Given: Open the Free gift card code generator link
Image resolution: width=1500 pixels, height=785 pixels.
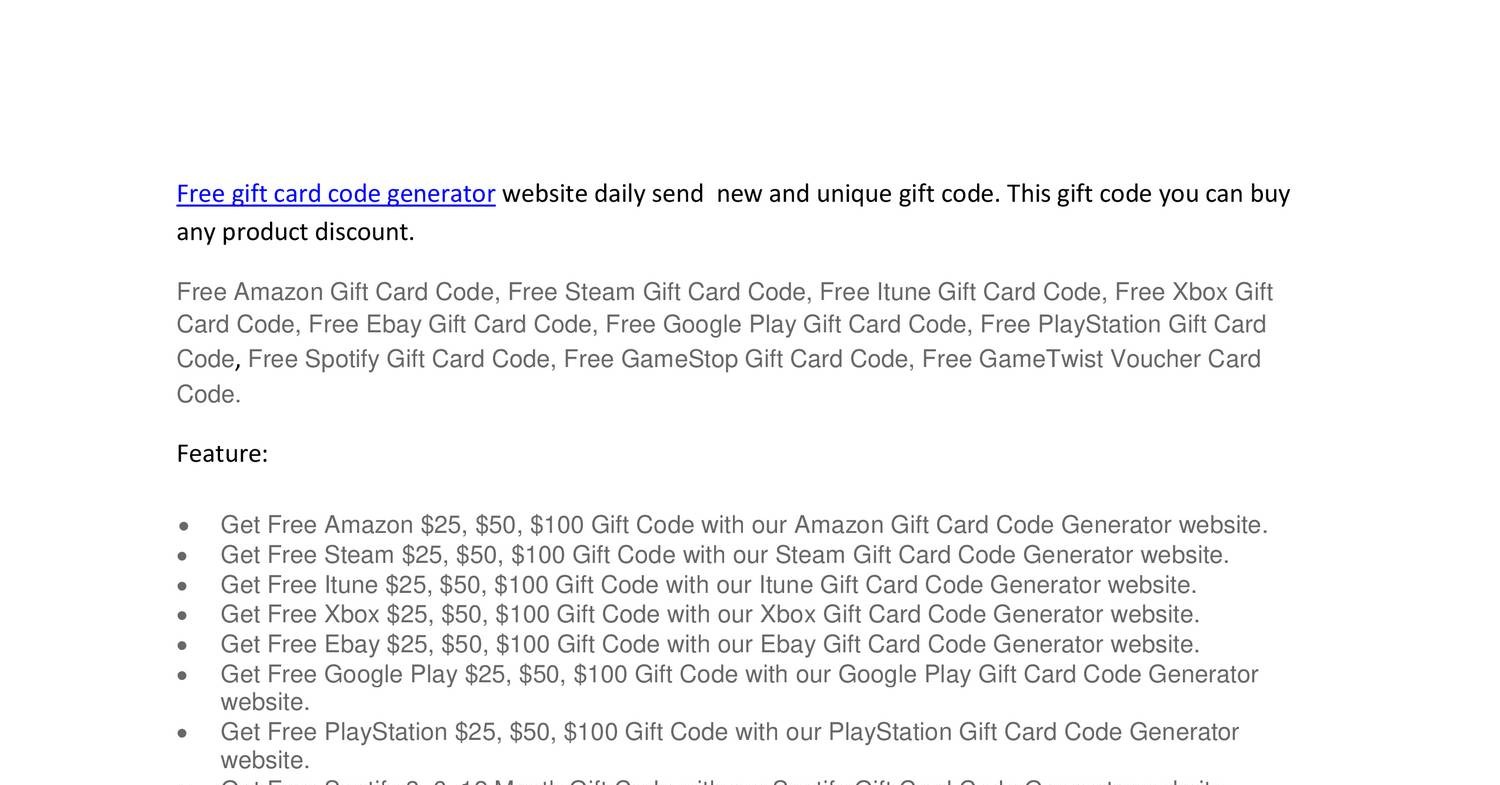Looking at the screenshot, I should point(335,194).
